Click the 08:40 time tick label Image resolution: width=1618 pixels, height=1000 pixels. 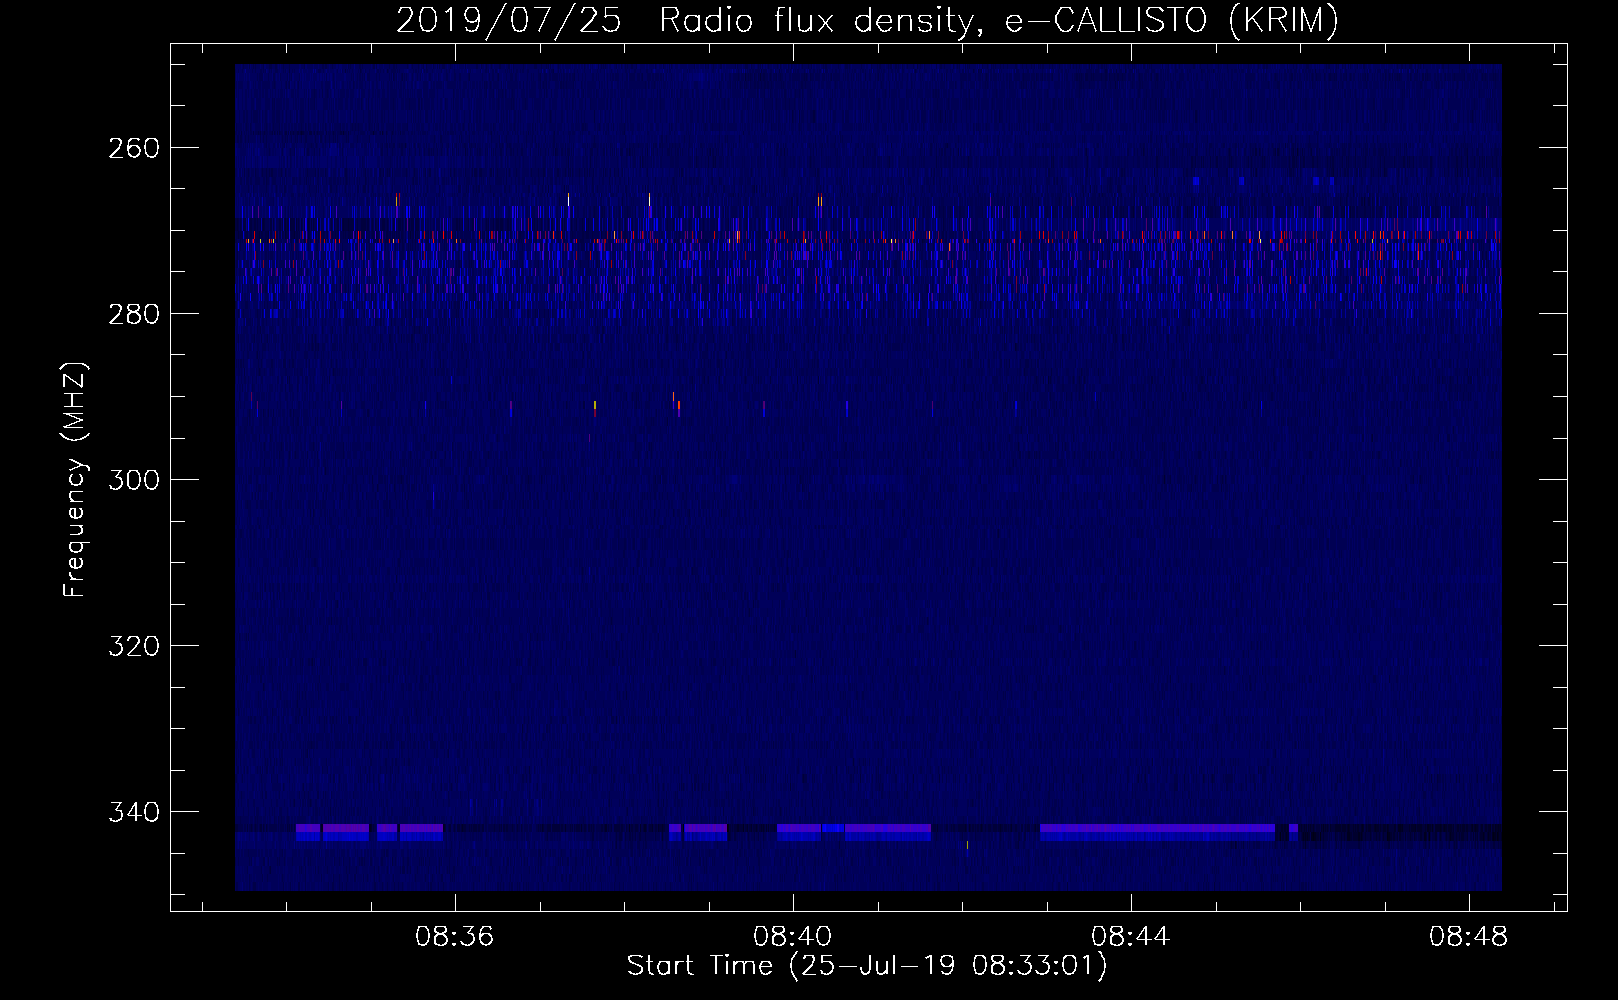tap(793, 937)
